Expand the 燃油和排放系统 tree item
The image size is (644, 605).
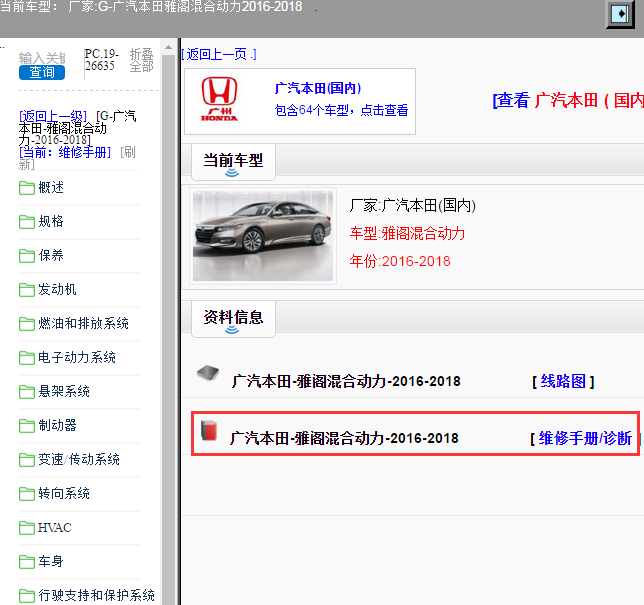click(83, 324)
